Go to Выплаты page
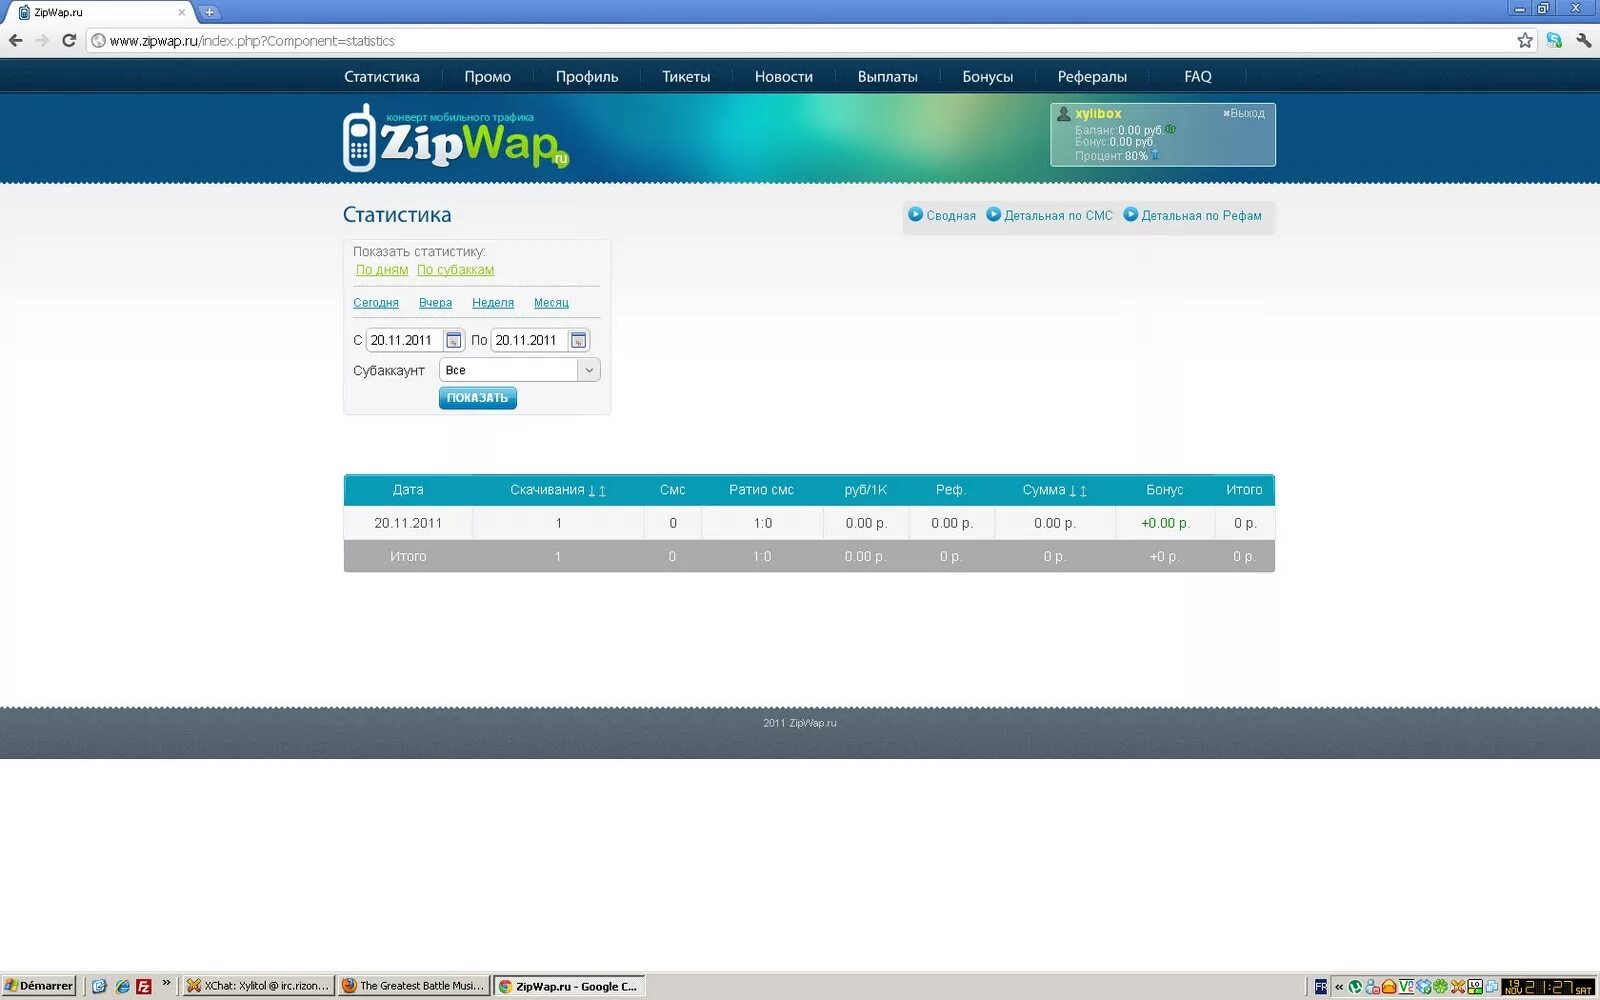 (x=887, y=77)
